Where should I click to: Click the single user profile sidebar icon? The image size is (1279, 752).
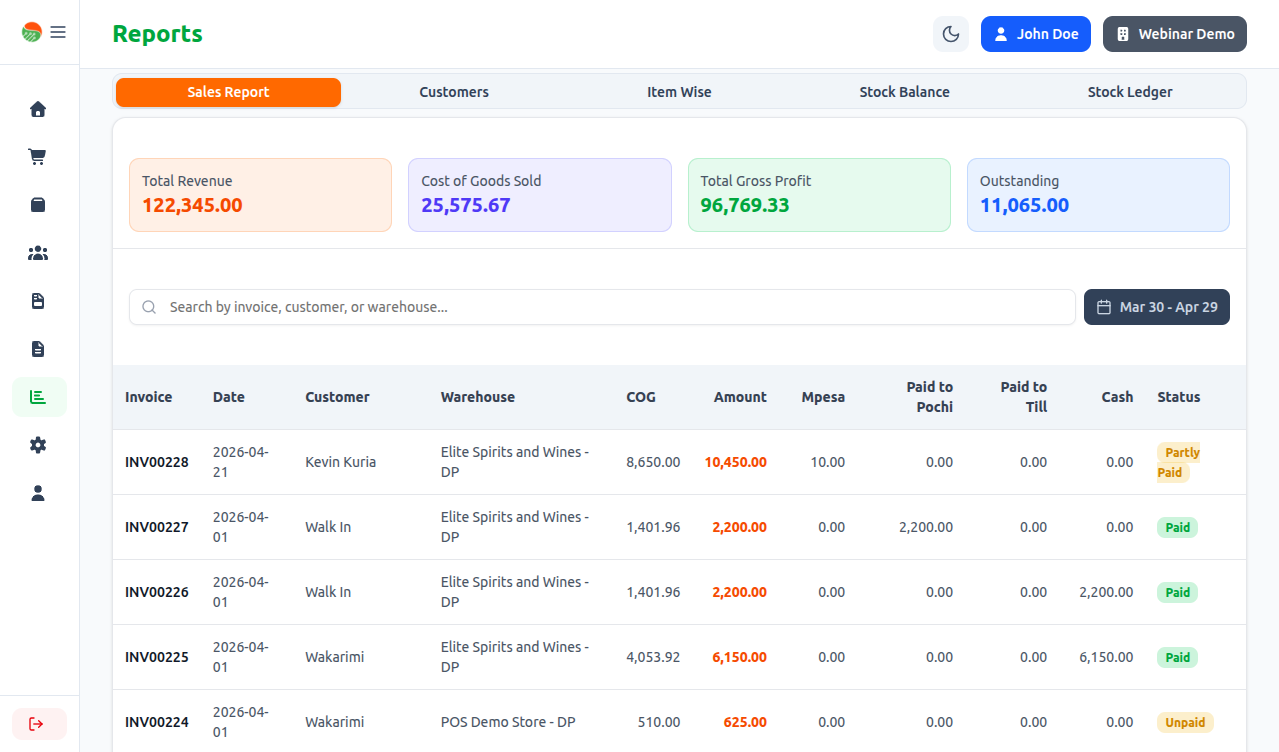pyautogui.click(x=38, y=493)
